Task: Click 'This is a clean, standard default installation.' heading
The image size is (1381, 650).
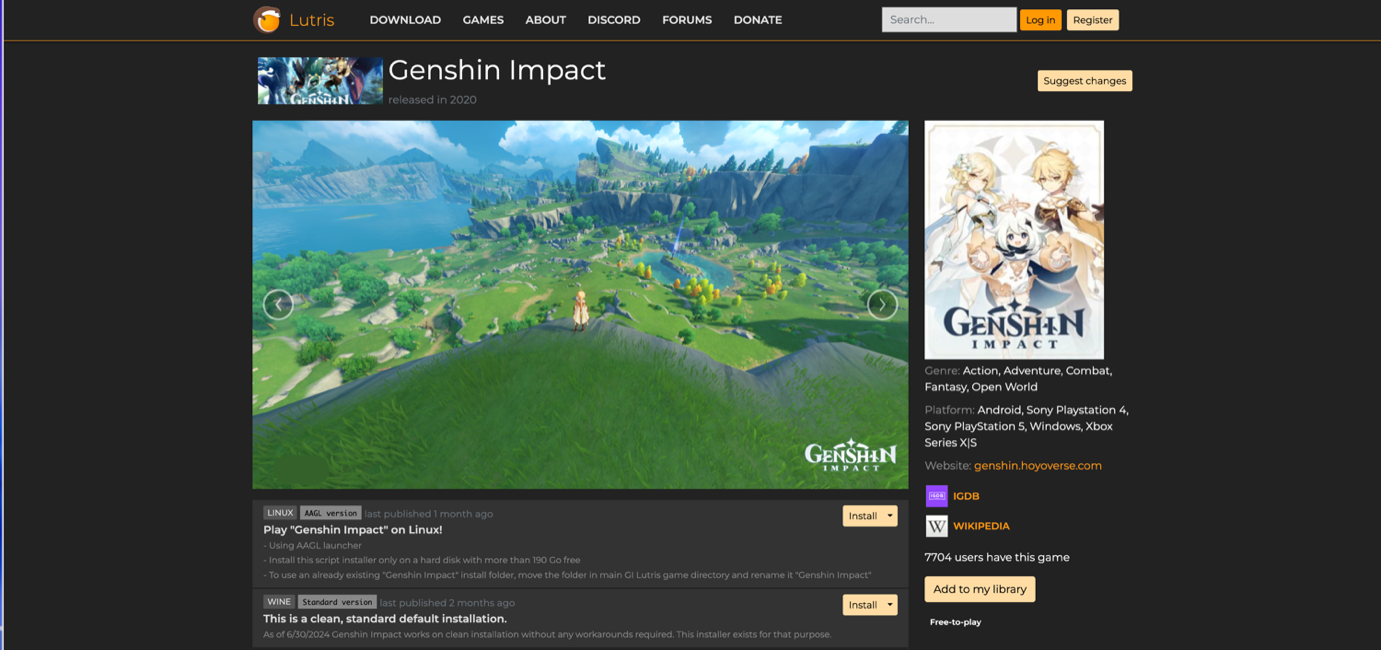Action: coord(385,619)
